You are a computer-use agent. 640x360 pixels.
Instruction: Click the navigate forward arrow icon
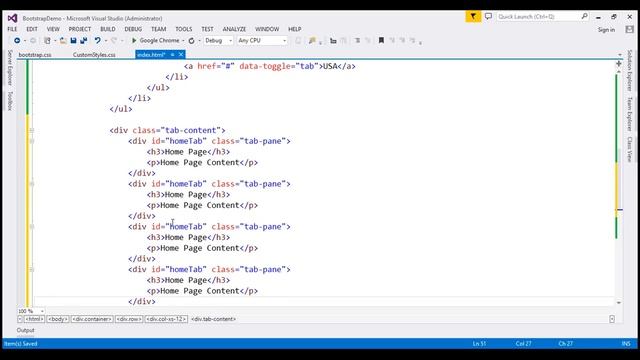33,40
